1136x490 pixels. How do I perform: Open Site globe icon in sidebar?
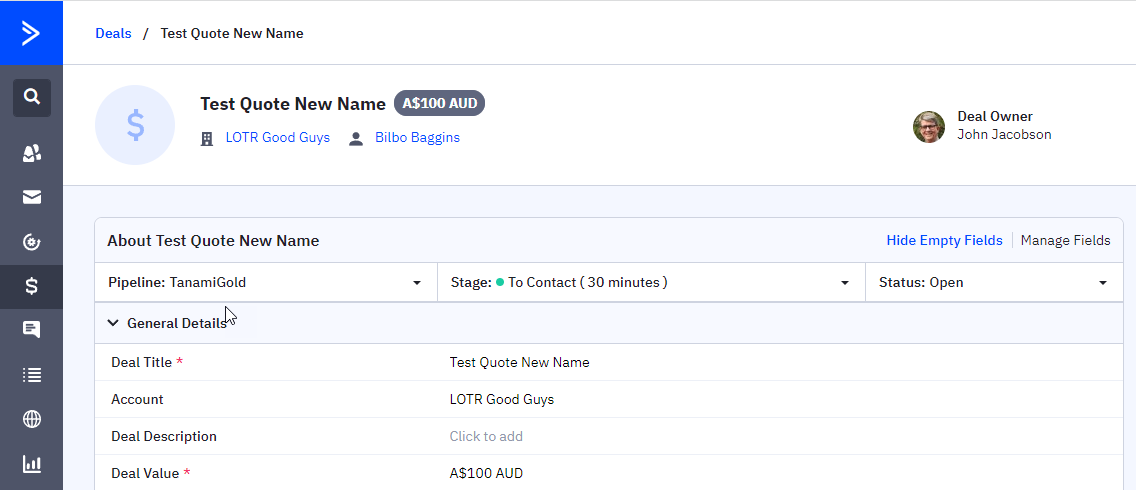coord(32,419)
